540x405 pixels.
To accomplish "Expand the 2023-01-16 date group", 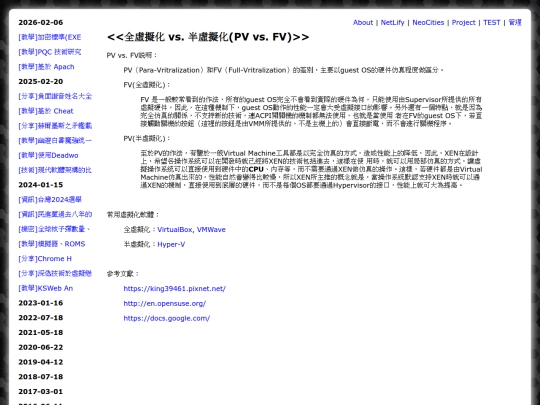I will click(41, 303).
